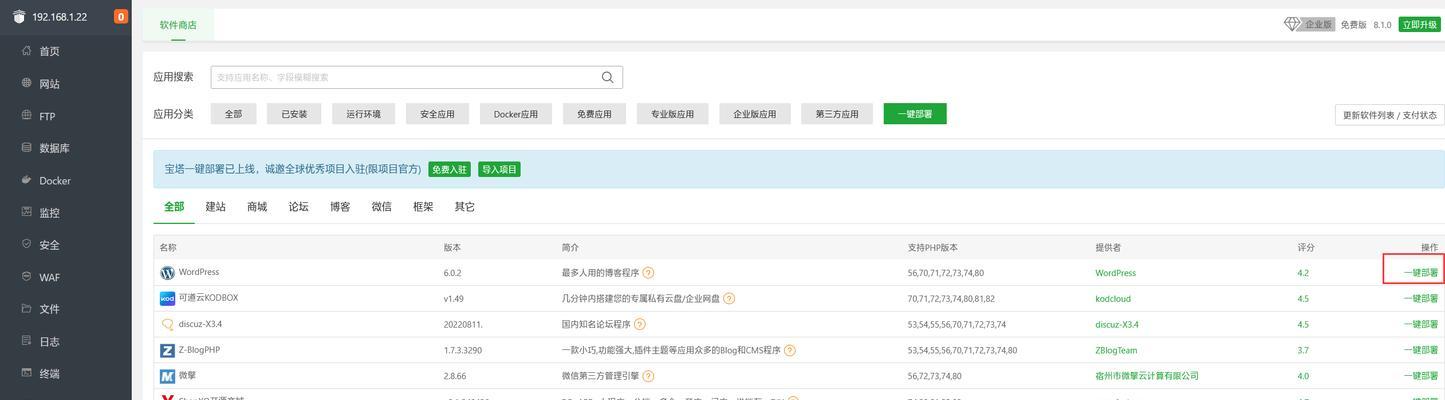Switch to the 其它 sub-tab

coord(464,207)
